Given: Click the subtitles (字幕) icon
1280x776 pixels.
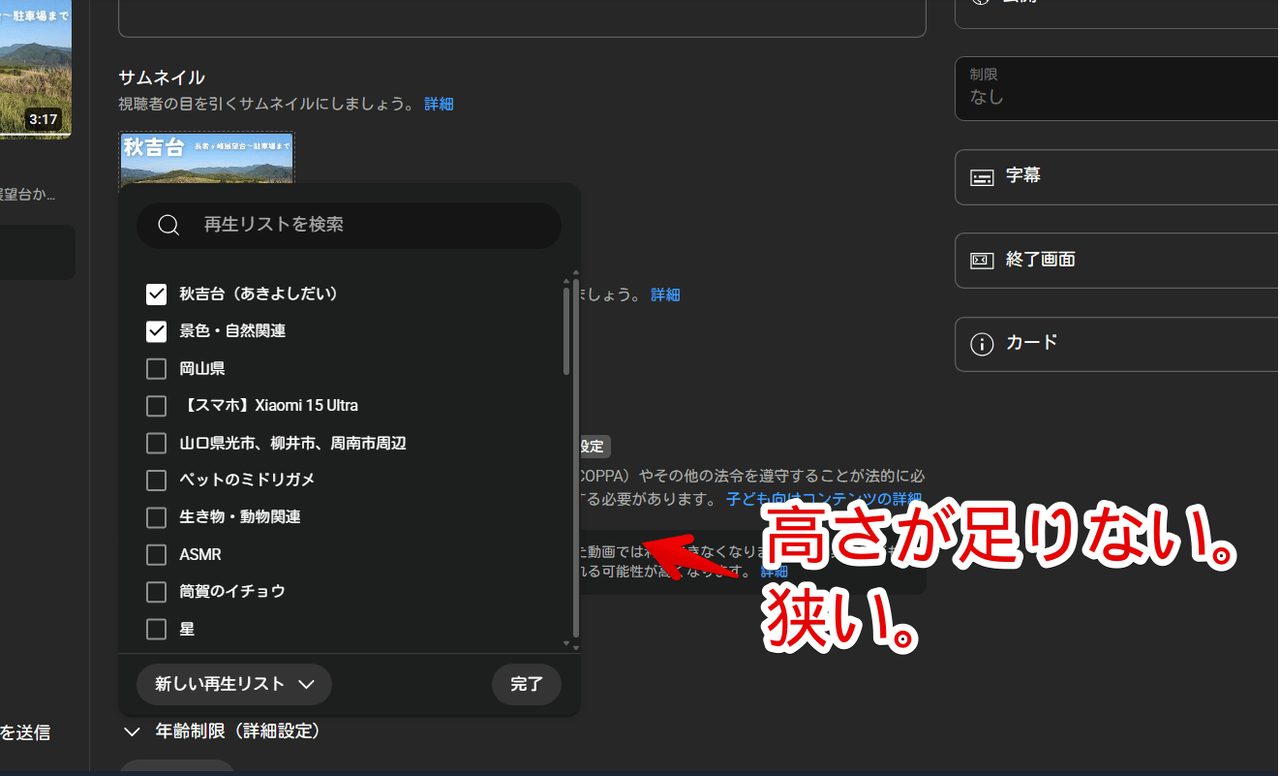Looking at the screenshot, I should click(x=982, y=177).
